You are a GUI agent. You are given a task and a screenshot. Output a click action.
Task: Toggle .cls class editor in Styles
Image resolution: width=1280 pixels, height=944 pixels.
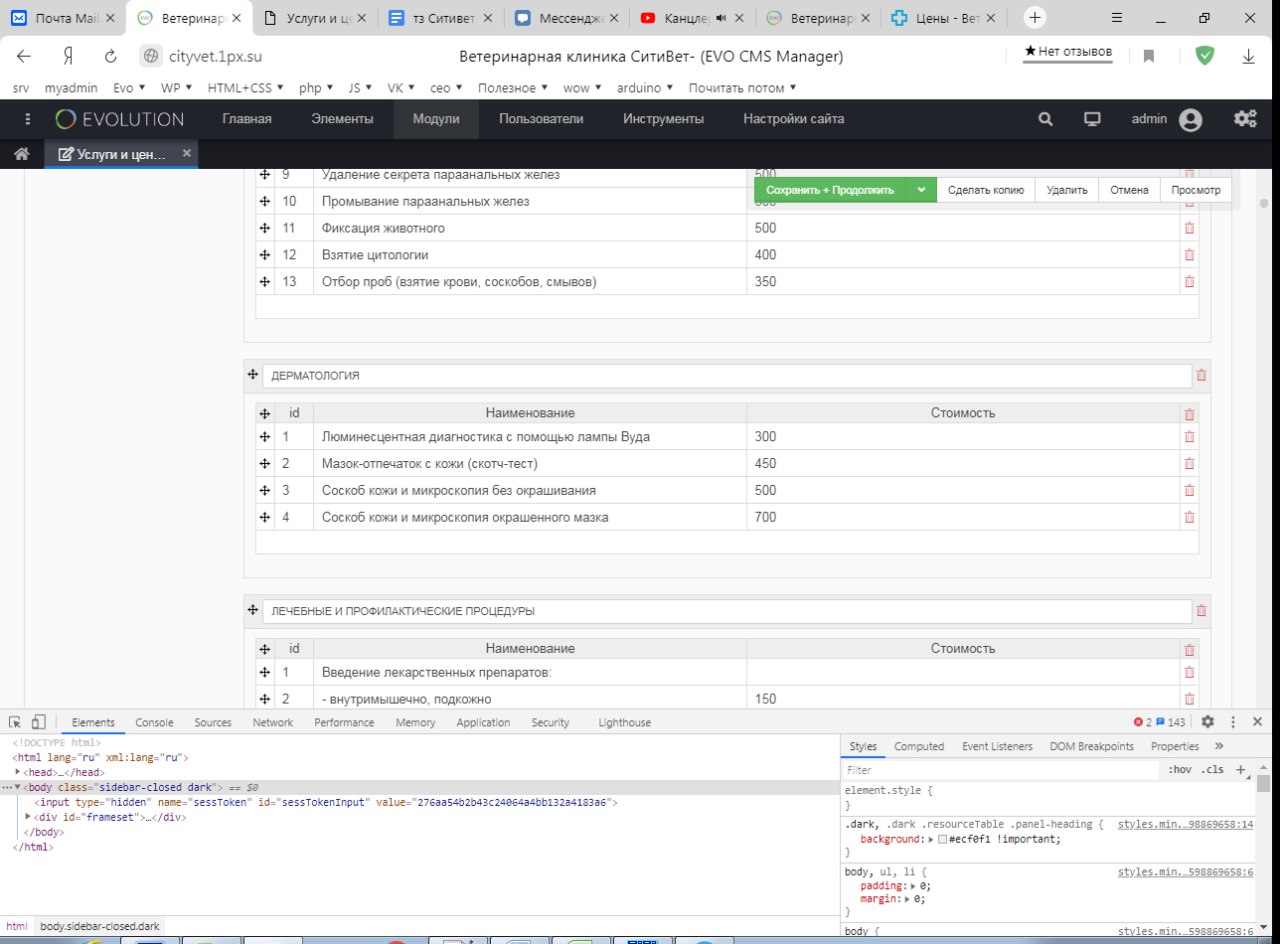(1213, 770)
